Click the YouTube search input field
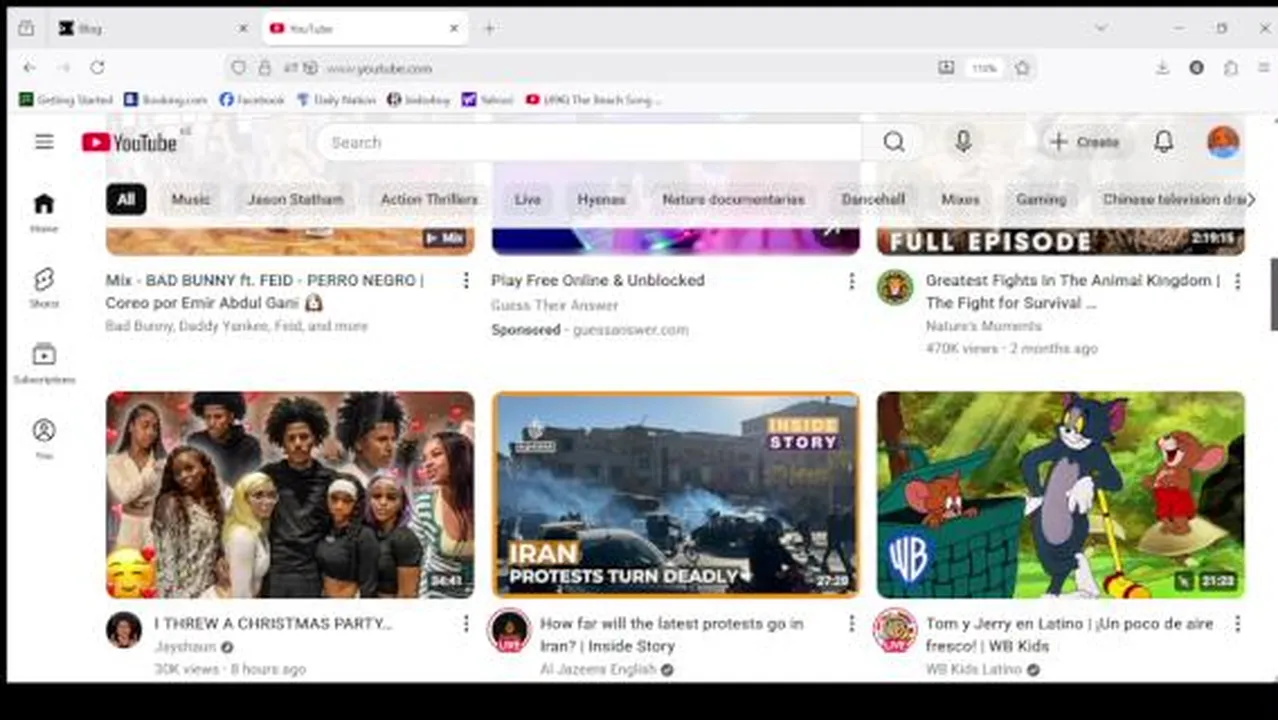Viewport: 1278px width, 720px height. point(590,142)
